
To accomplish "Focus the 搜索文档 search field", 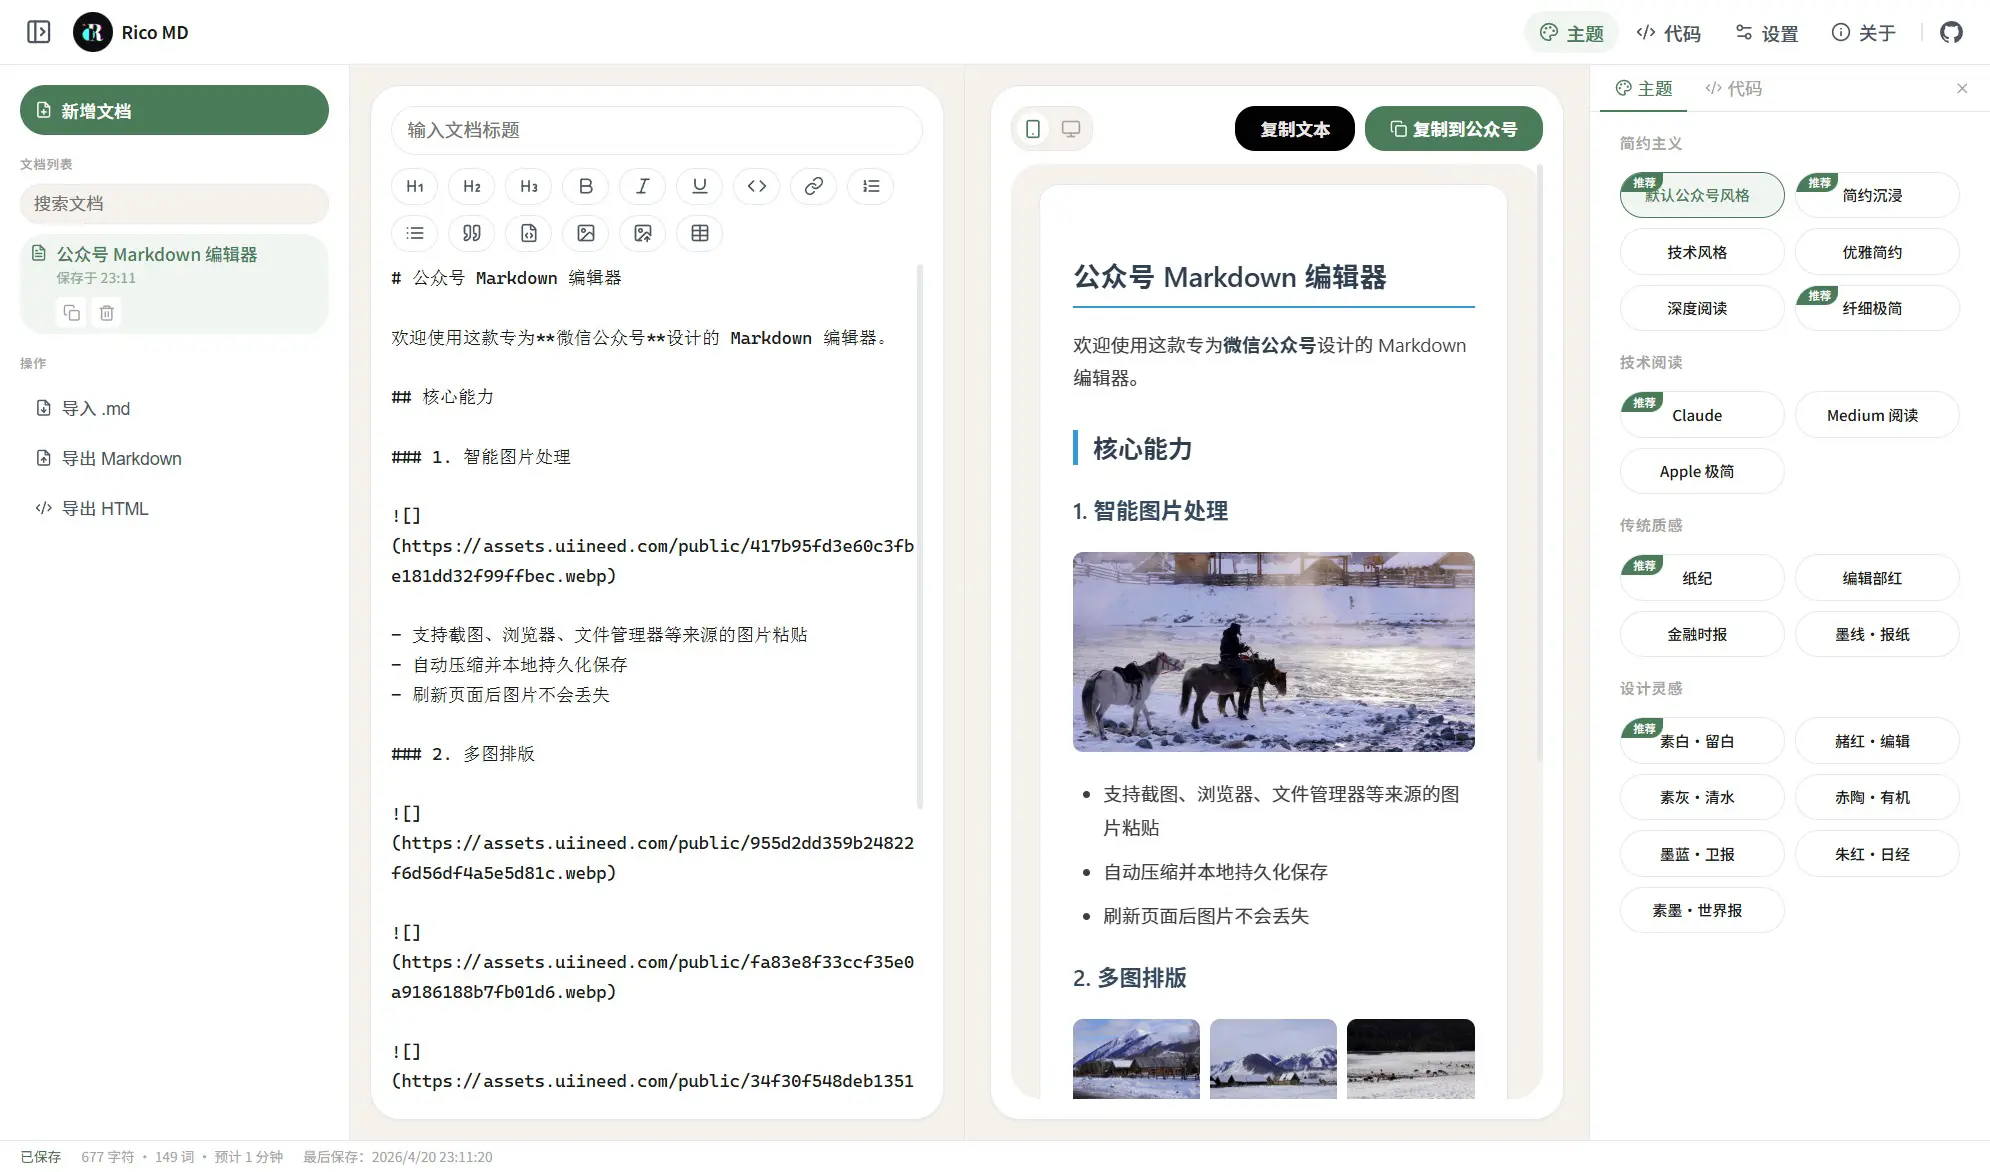I will [174, 203].
